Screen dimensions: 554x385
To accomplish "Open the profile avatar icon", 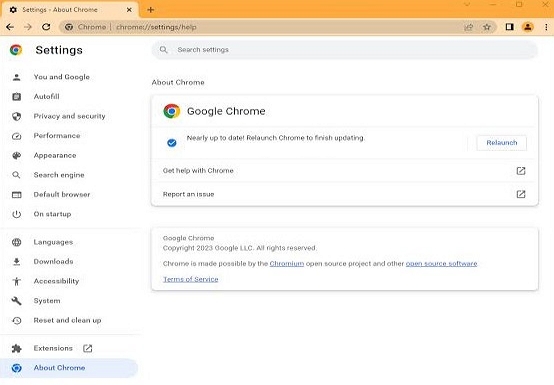I will (x=528, y=27).
